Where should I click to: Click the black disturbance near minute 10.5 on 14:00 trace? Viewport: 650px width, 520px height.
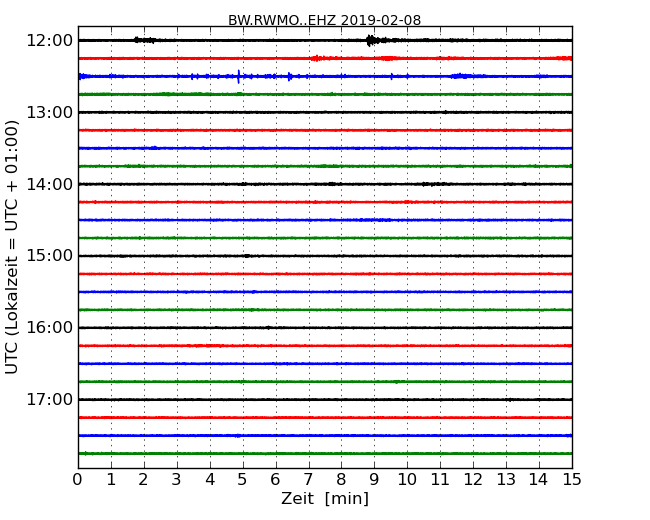point(434,184)
